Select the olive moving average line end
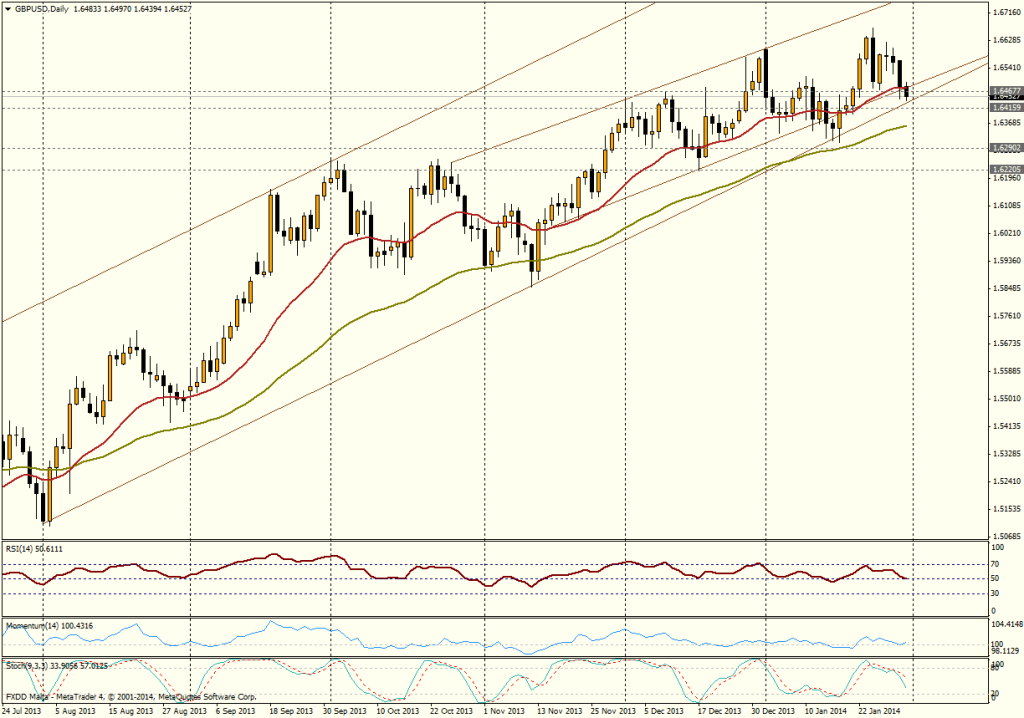 (x=905, y=127)
